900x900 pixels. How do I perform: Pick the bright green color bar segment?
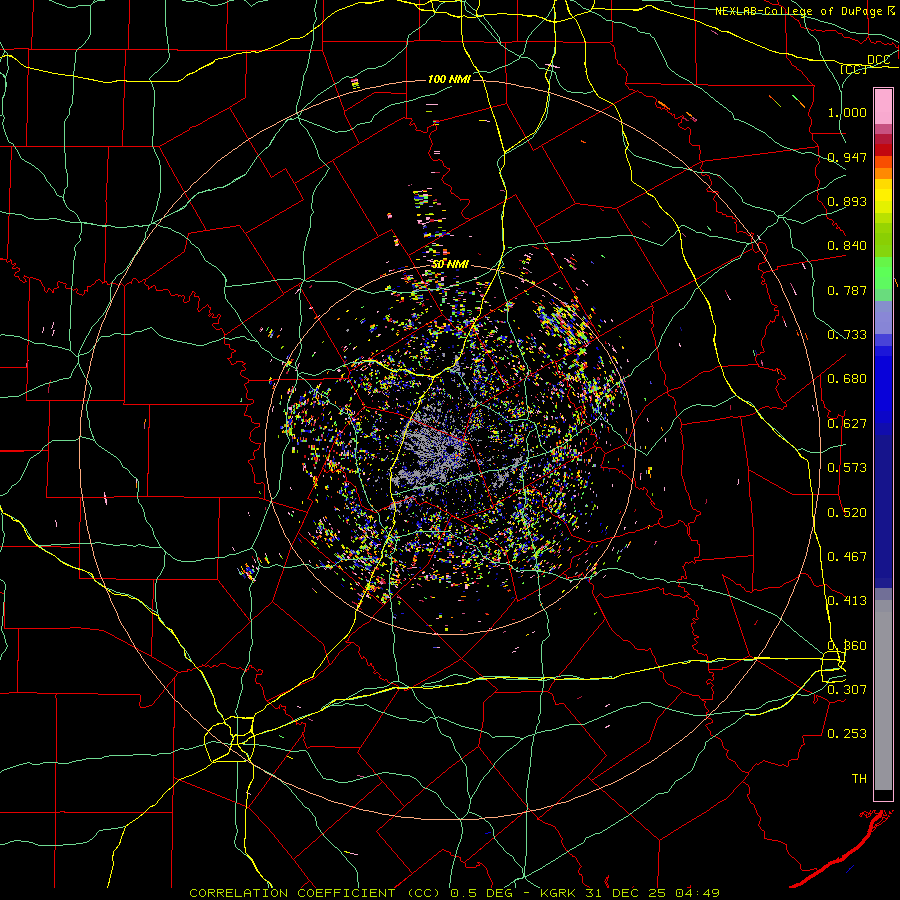click(883, 273)
